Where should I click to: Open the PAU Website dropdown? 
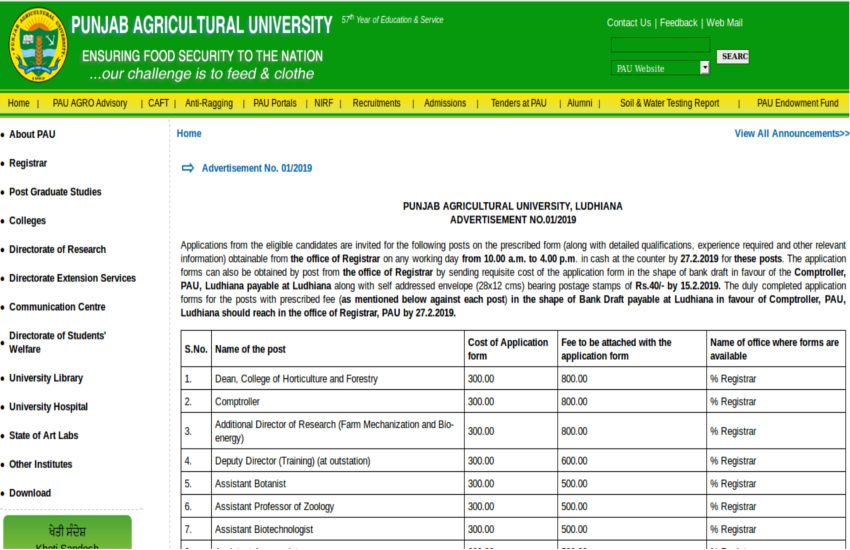point(660,68)
